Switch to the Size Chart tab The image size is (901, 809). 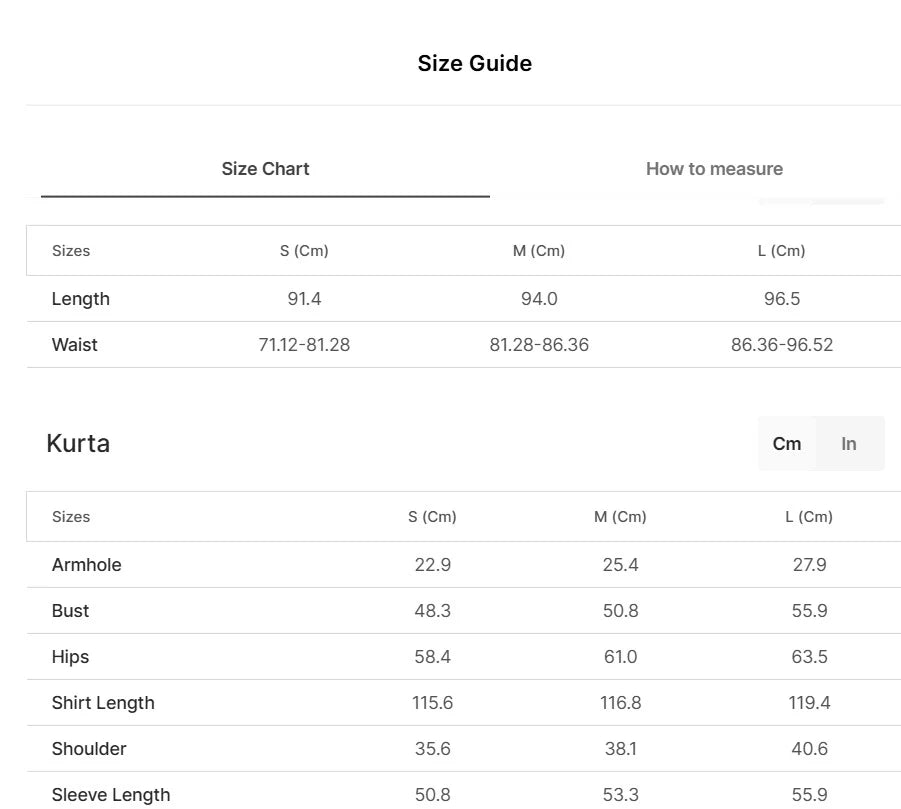click(265, 169)
